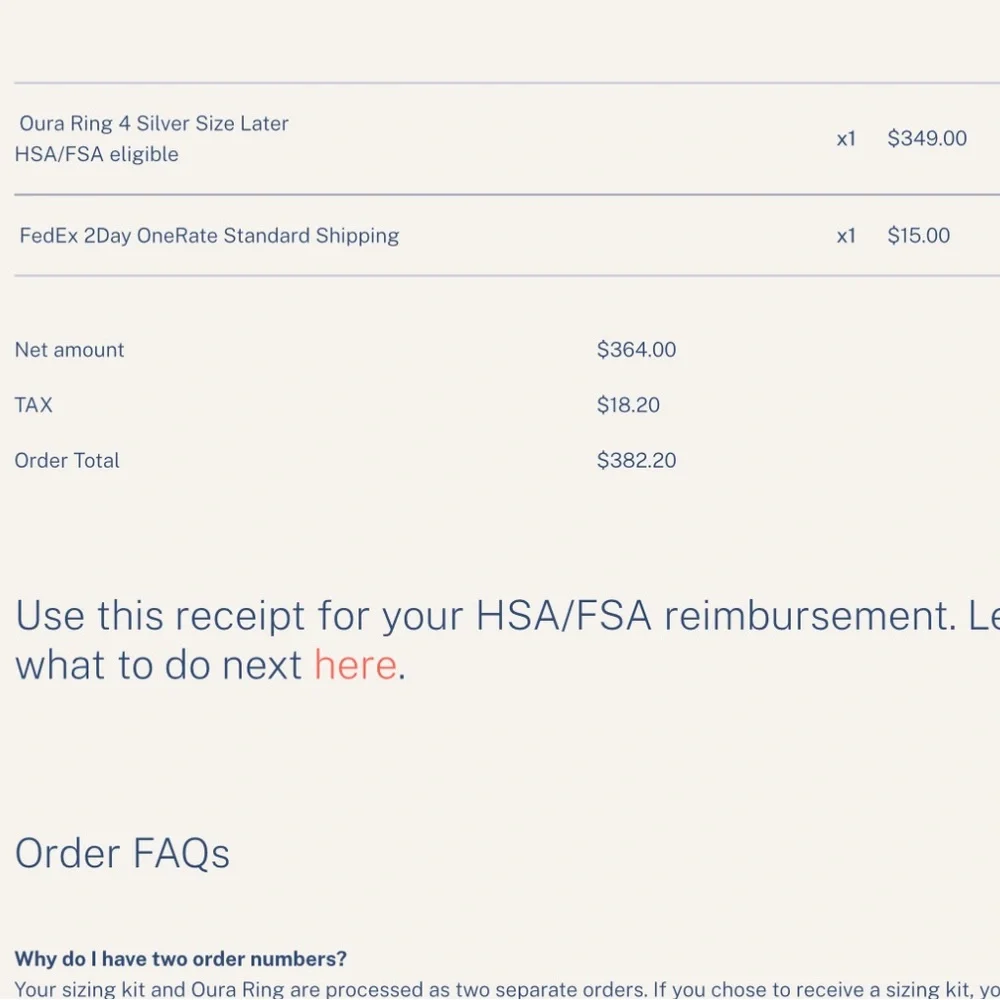This screenshot has width=1000, height=1000.
Task: Click the Order FAQs heading
Action: coord(122,853)
